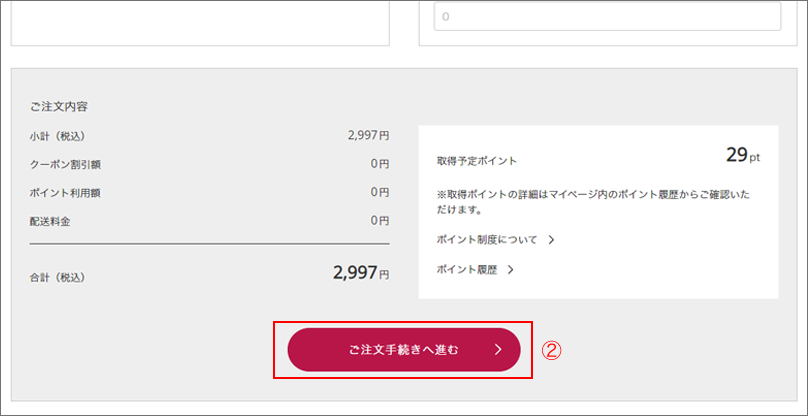Click the note about 取得ポイントの詳細
The width and height of the screenshot is (808, 416).
(593, 202)
